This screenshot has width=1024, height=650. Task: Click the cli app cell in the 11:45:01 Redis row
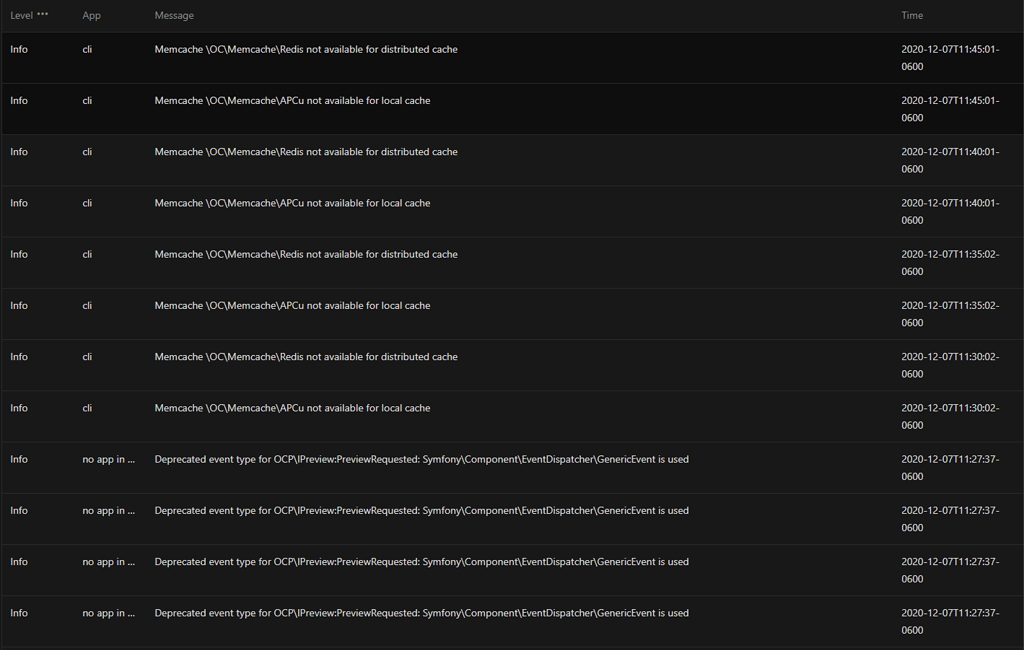click(87, 49)
